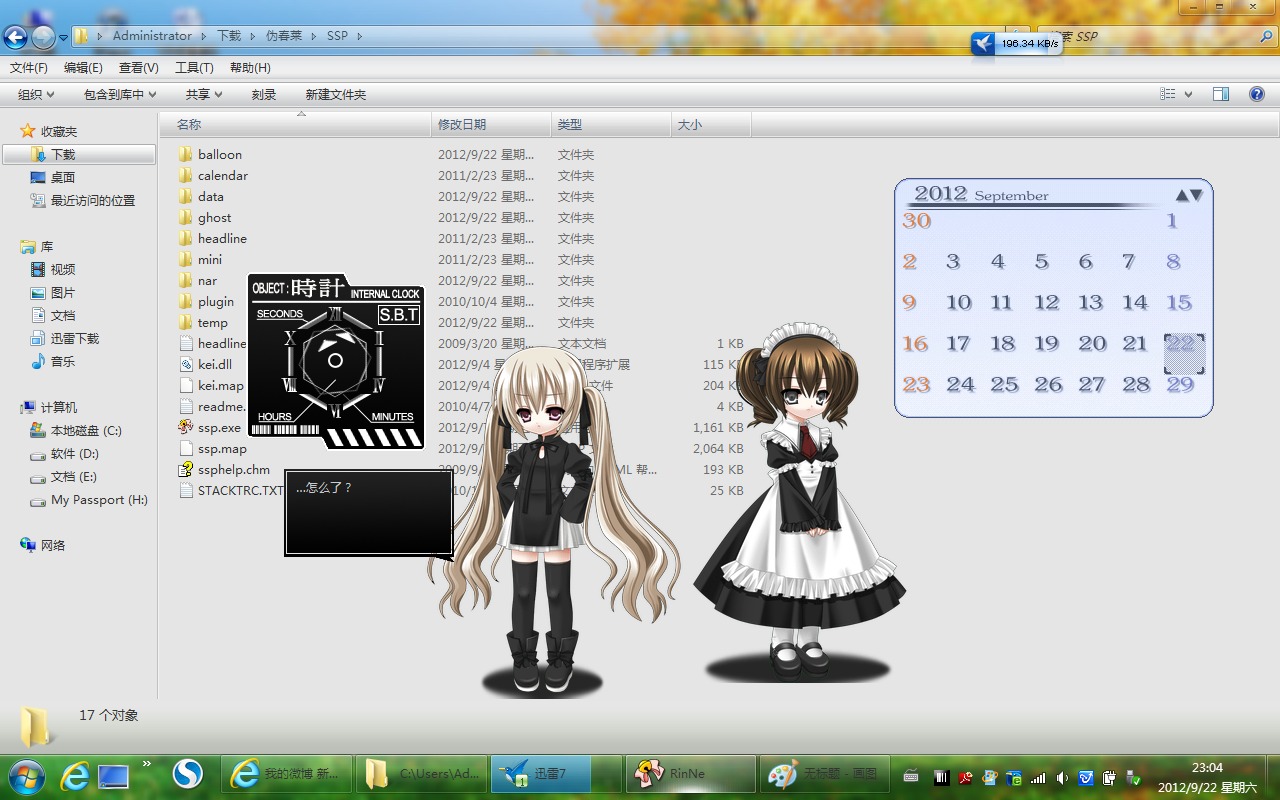Select the plugin folder icon
1280x800 pixels.
tap(186, 301)
